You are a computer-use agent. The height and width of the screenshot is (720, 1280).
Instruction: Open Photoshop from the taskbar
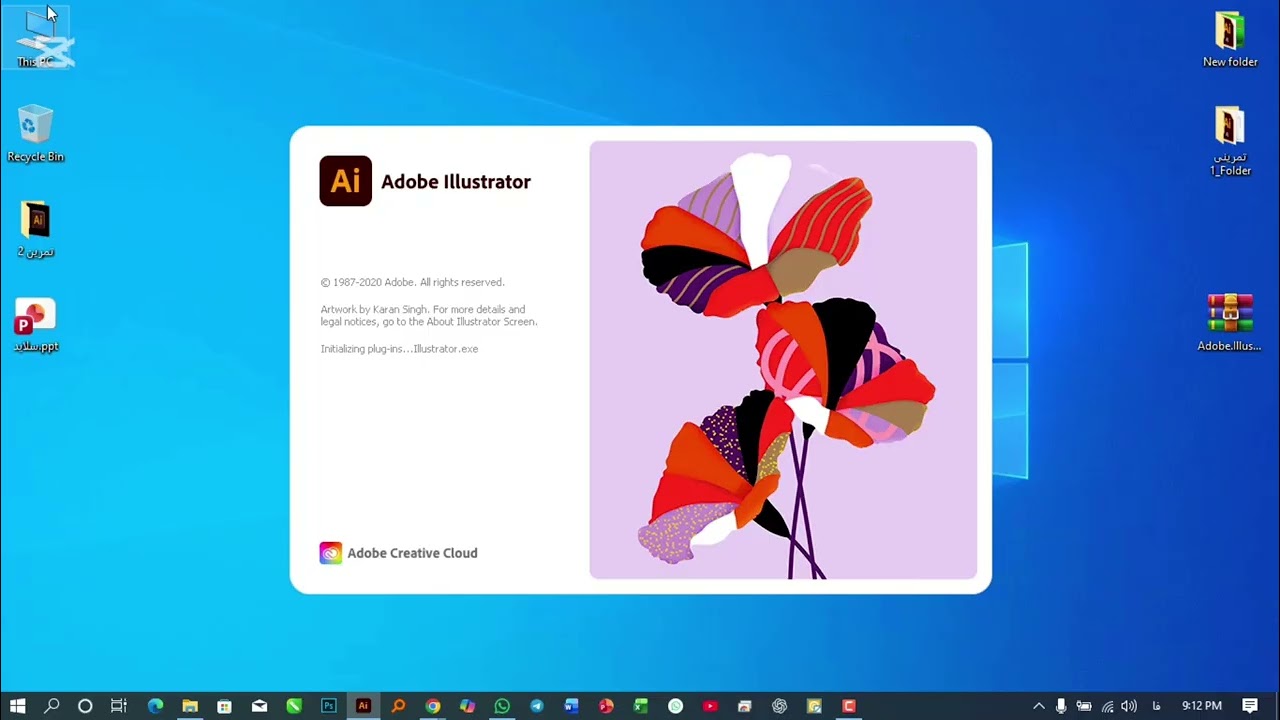pyautogui.click(x=328, y=706)
